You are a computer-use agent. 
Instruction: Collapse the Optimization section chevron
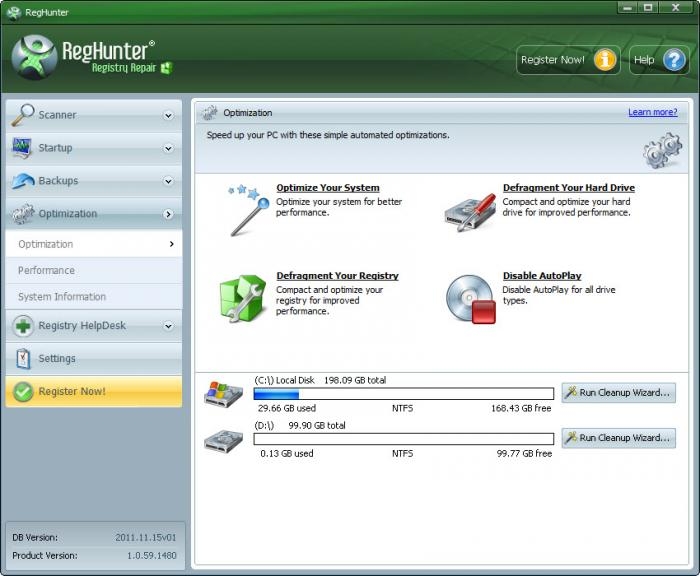coord(168,214)
